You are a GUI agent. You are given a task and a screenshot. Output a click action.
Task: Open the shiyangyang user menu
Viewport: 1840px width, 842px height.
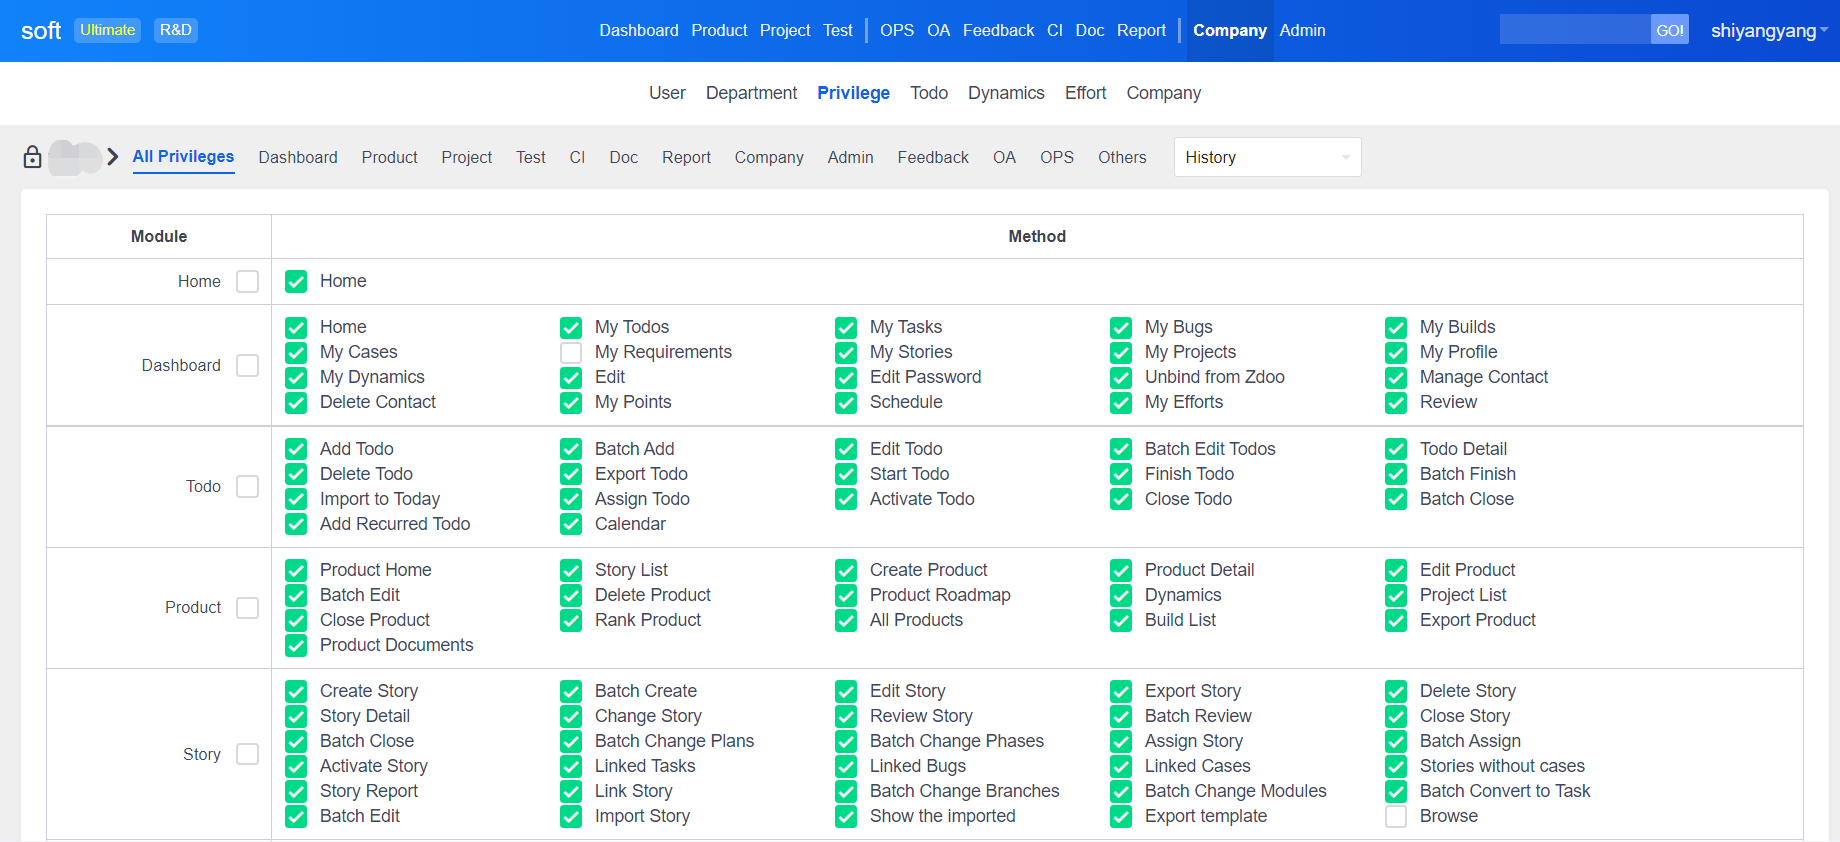click(1768, 31)
